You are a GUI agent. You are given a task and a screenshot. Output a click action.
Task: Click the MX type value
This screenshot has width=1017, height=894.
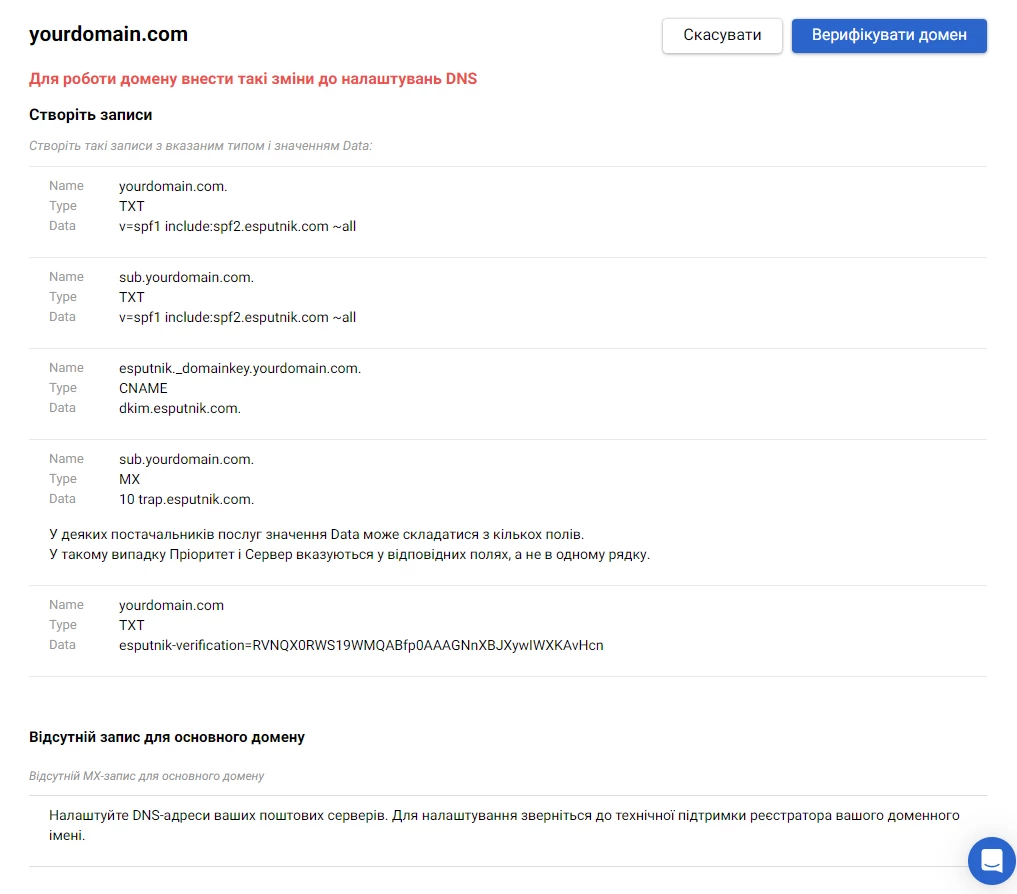pyautogui.click(x=130, y=479)
